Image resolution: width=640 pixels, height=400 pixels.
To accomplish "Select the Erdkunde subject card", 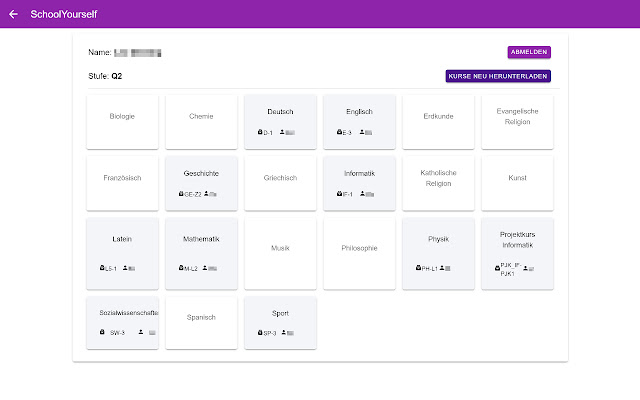I will tap(438, 122).
